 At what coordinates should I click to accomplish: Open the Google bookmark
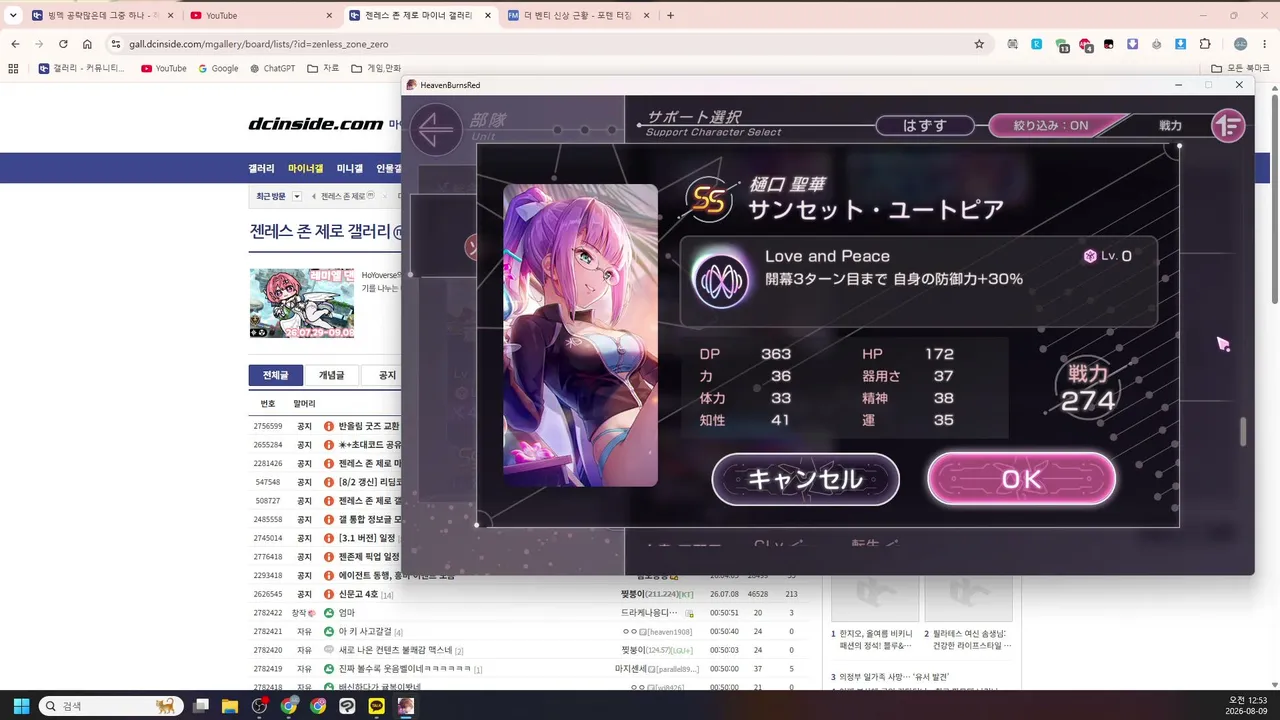[x=218, y=68]
